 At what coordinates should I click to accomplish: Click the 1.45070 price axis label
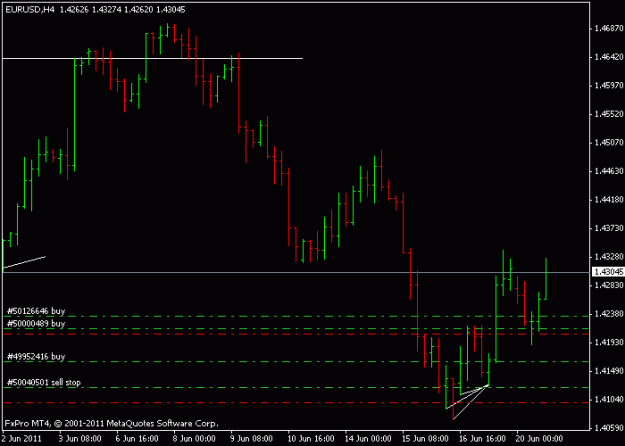(x=608, y=142)
